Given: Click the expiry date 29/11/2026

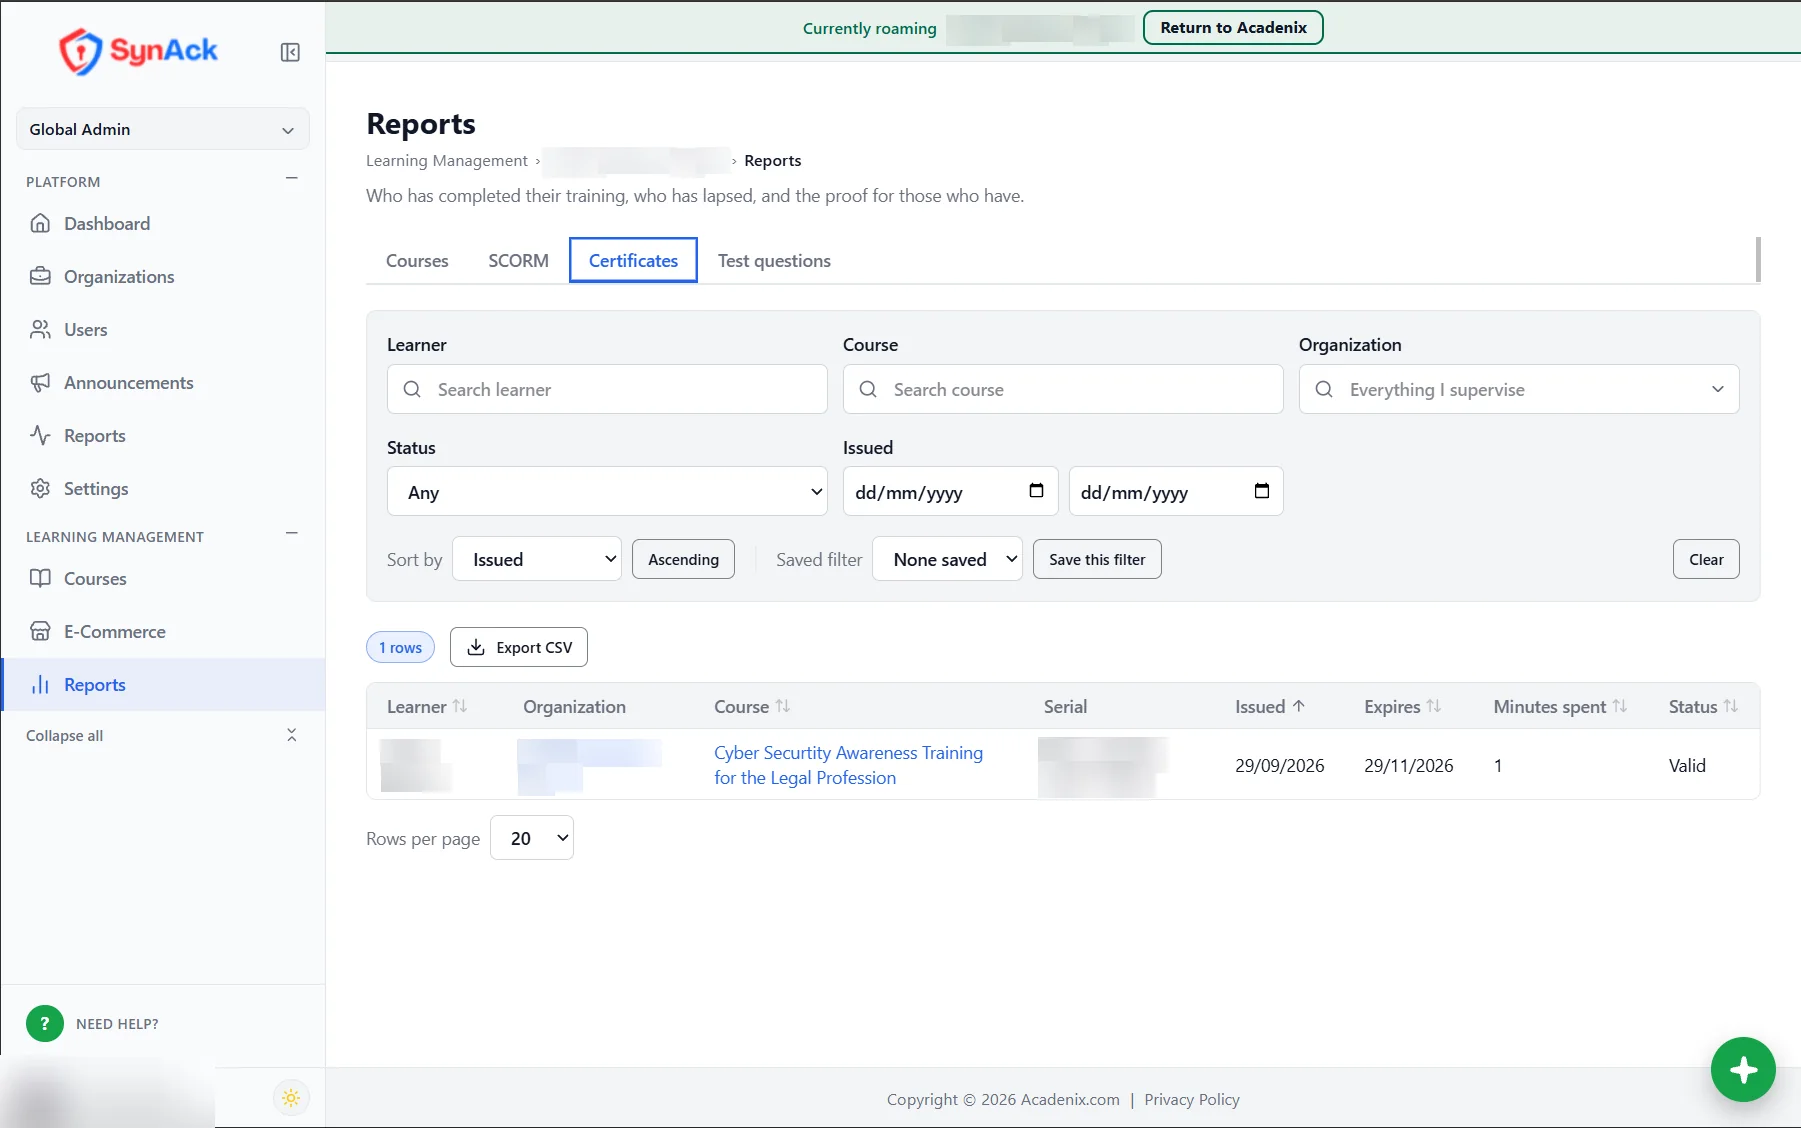Looking at the screenshot, I should [1408, 766].
